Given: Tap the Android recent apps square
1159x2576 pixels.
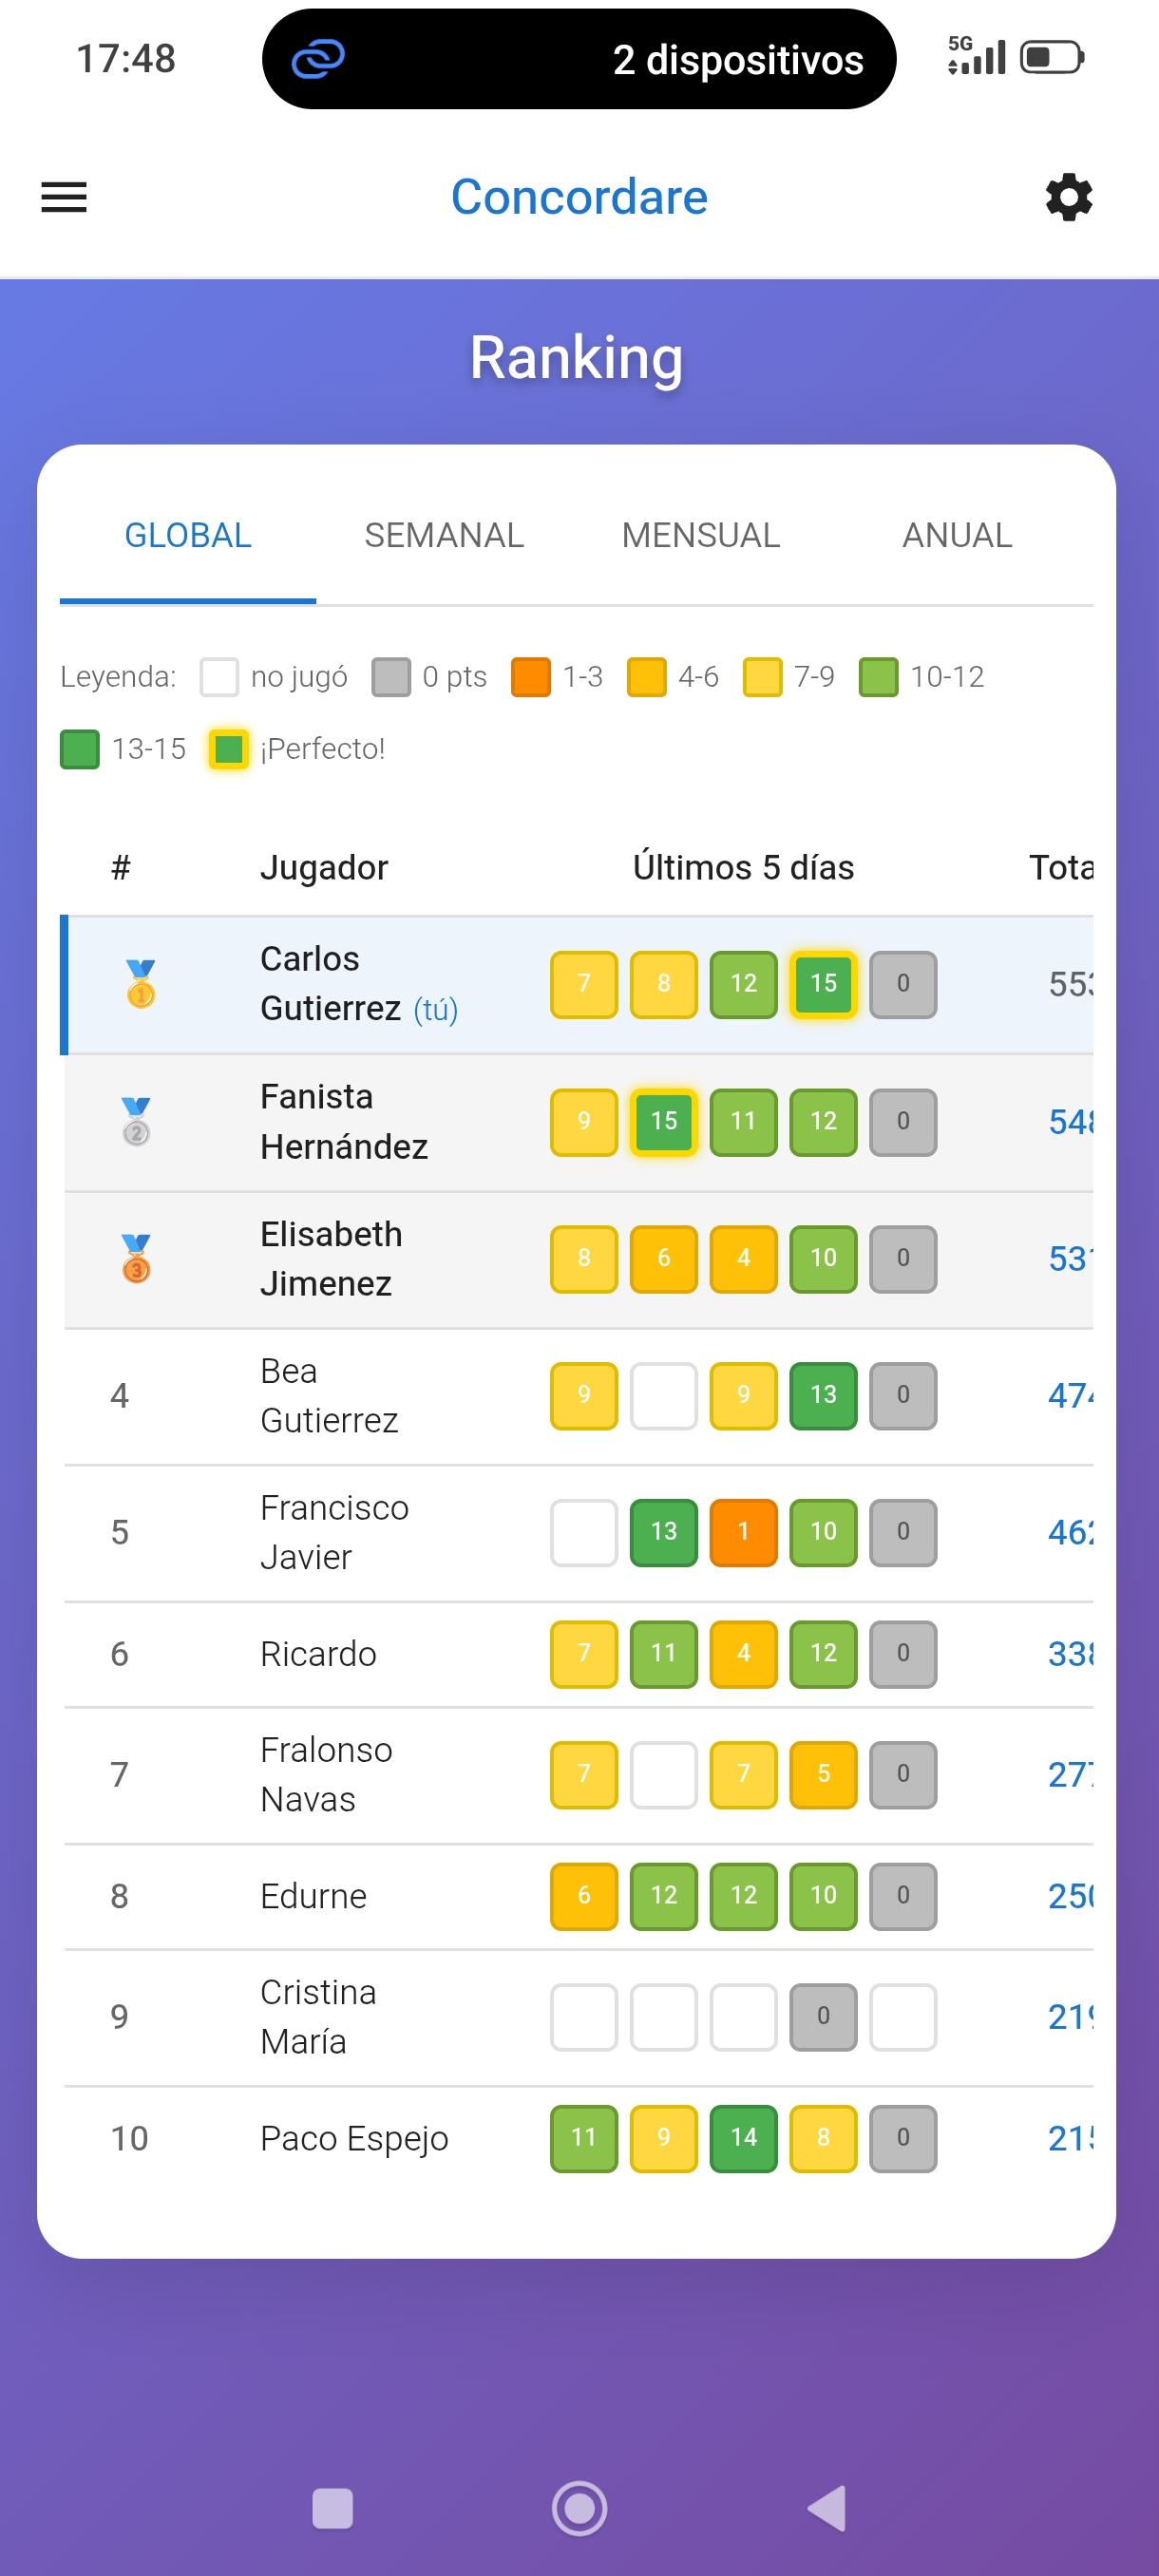Looking at the screenshot, I should [332, 2508].
